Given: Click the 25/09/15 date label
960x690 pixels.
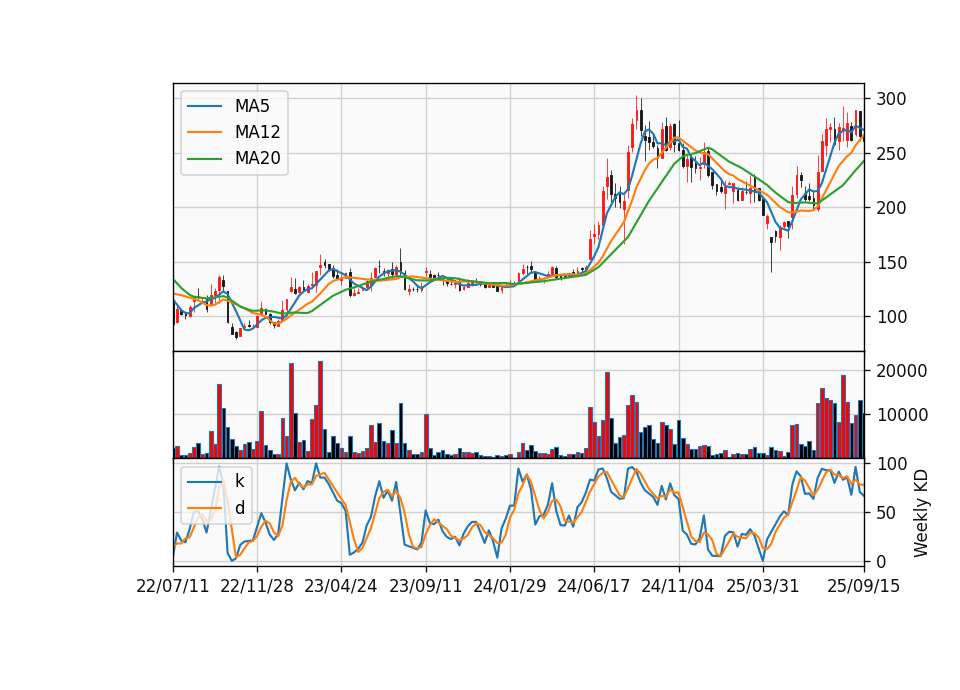Looking at the screenshot, I should (864, 586).
